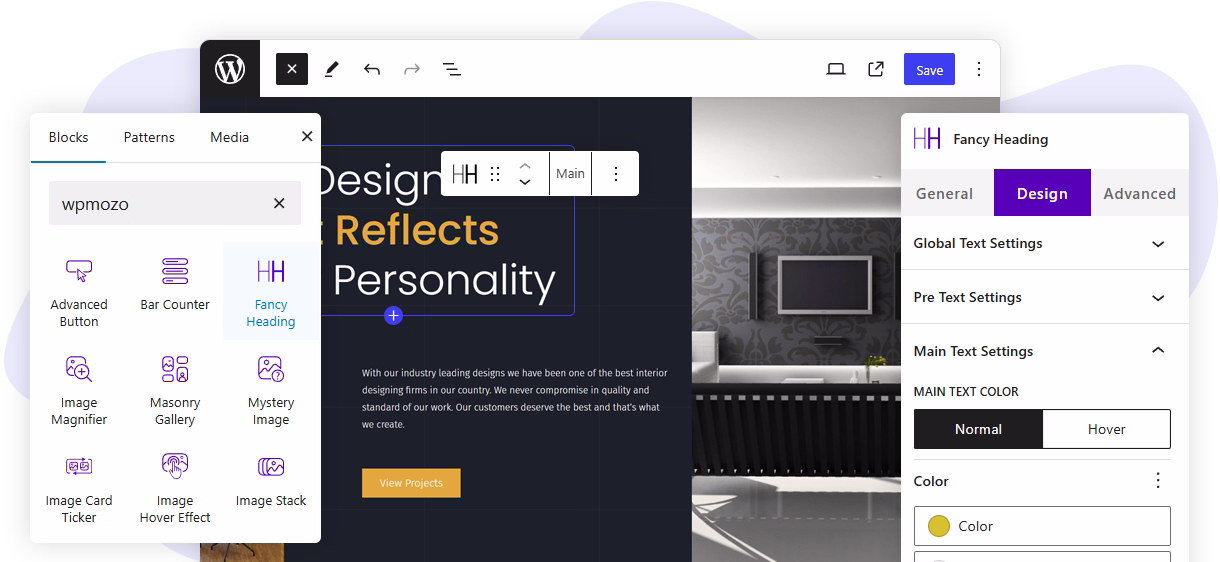Open the desktop preview view icon

point(836,69)
